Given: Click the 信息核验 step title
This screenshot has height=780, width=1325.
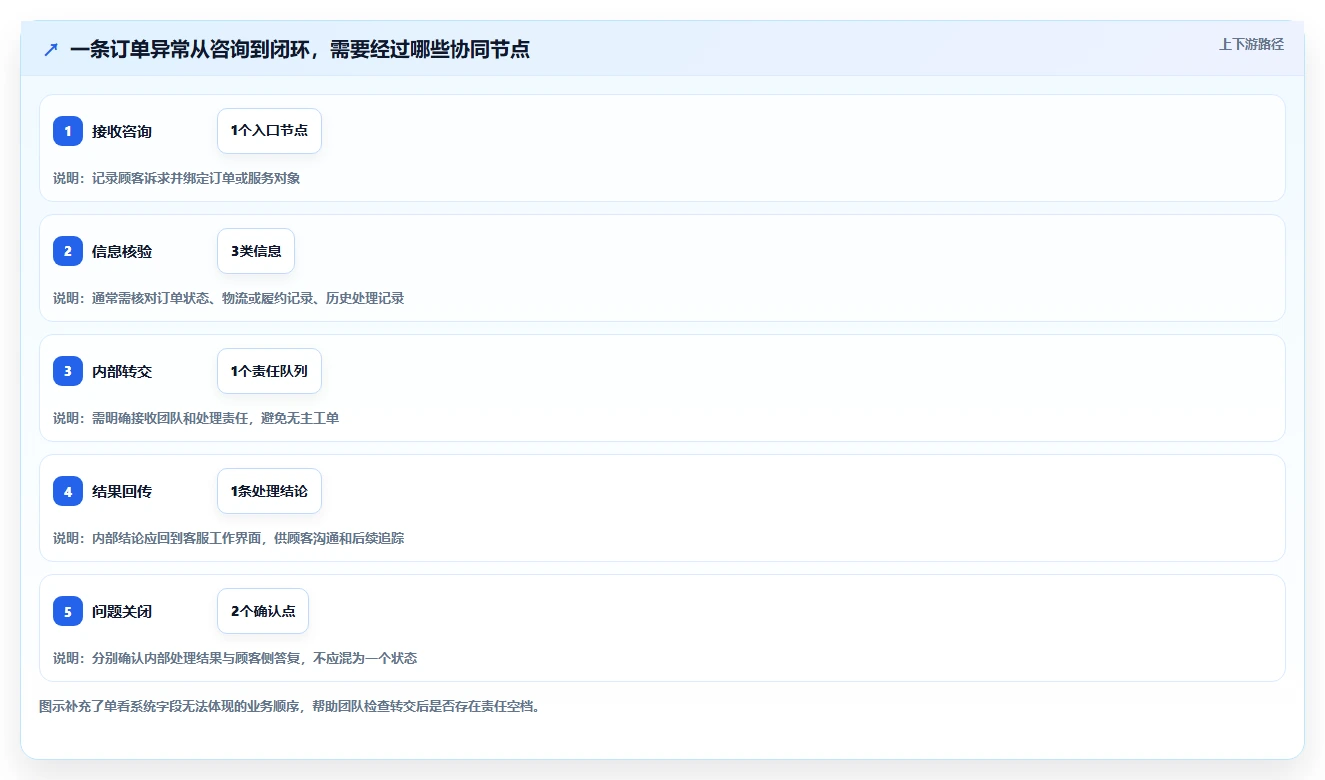Looking at the screenshot, I should [x=122, y=251].
